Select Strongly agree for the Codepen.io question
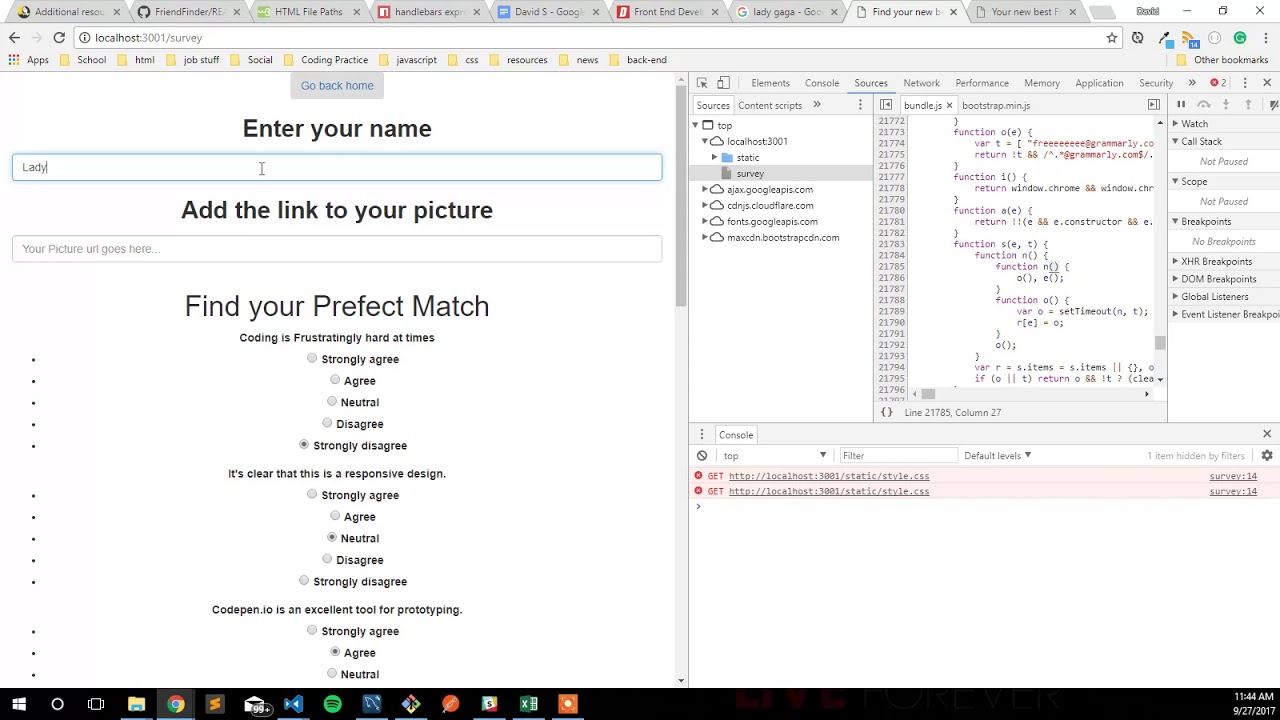The height and width of the screenshot is (720, 1280). 312,630
